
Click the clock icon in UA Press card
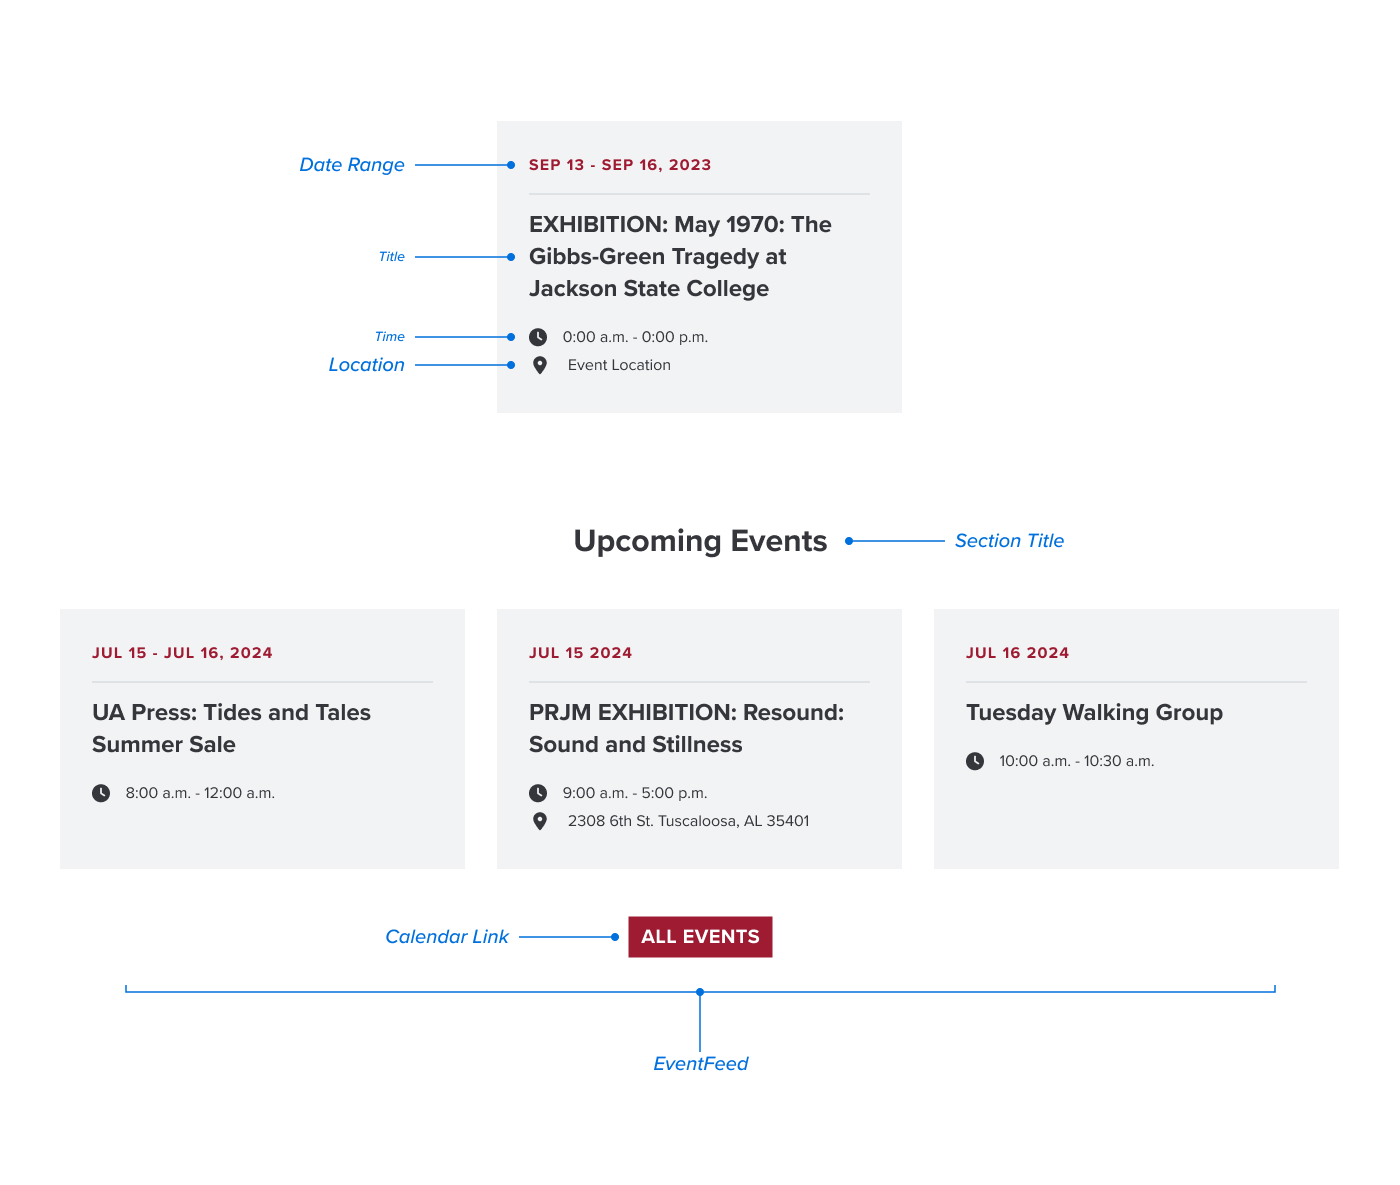pyautogui.click(x=101, y=793)
